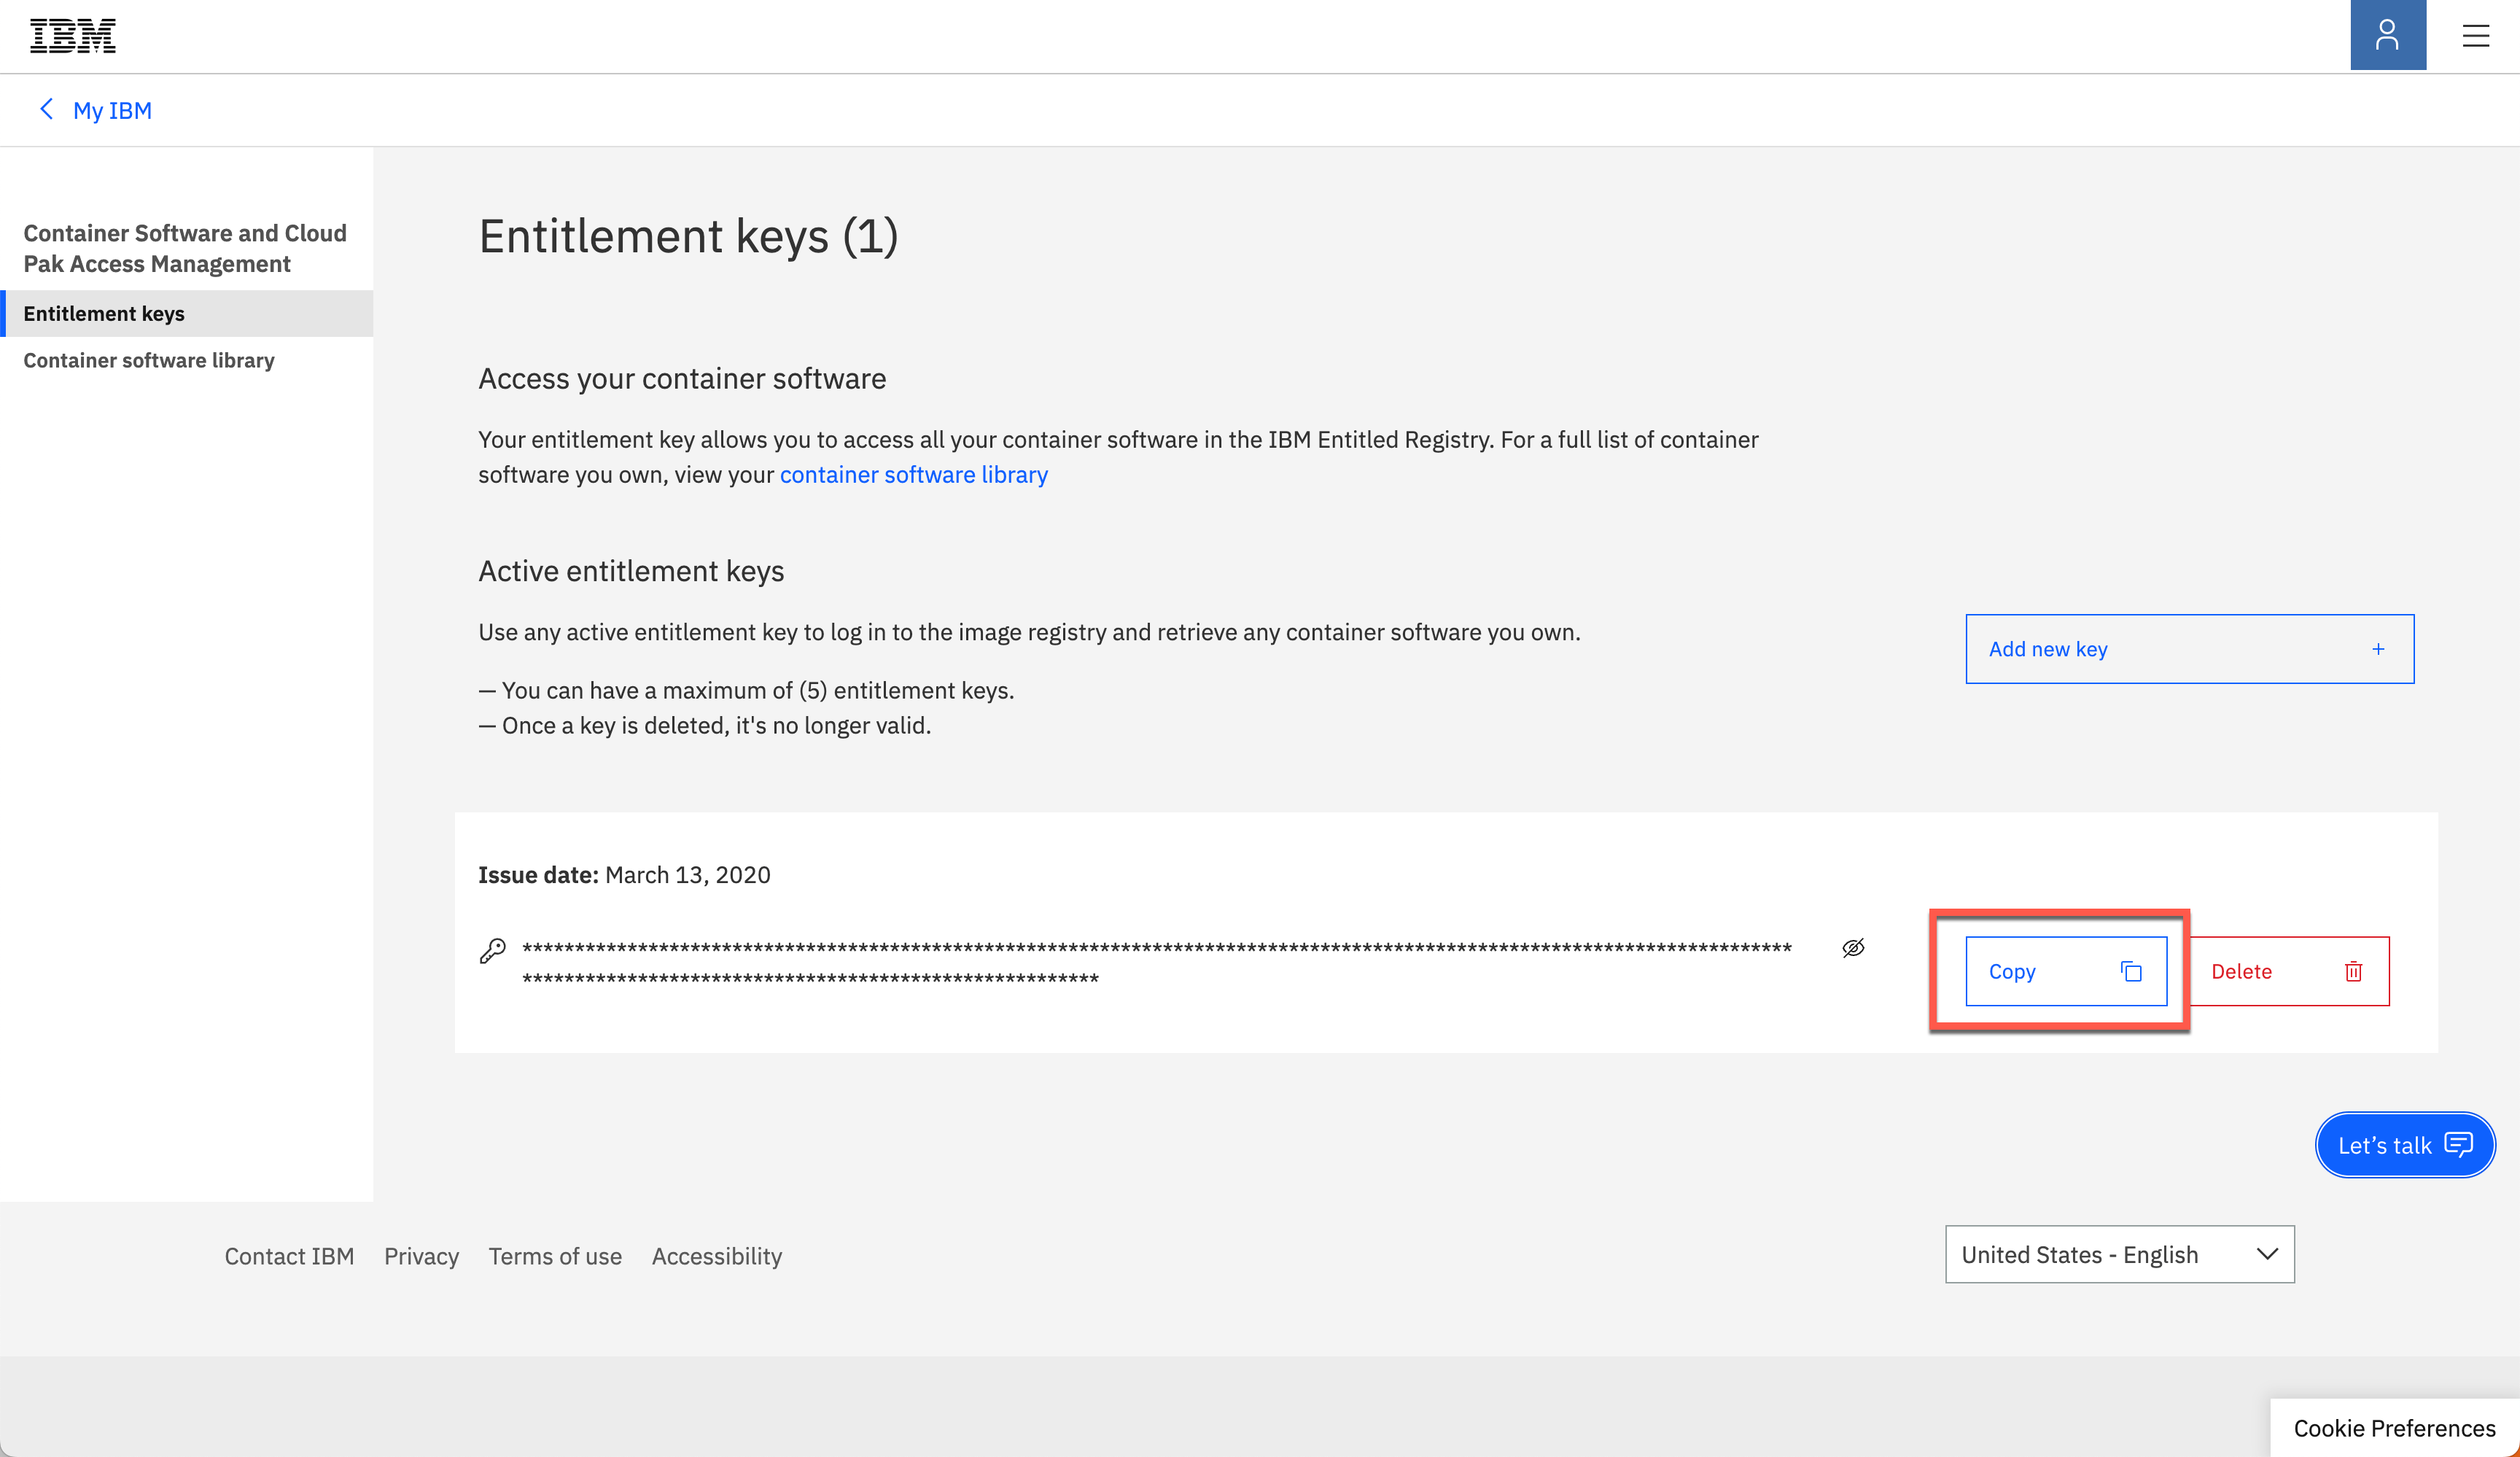Open the chat icon in the Let's talk bubble
The width and height of the screenshot is (2520, 1457).
2461,1145
